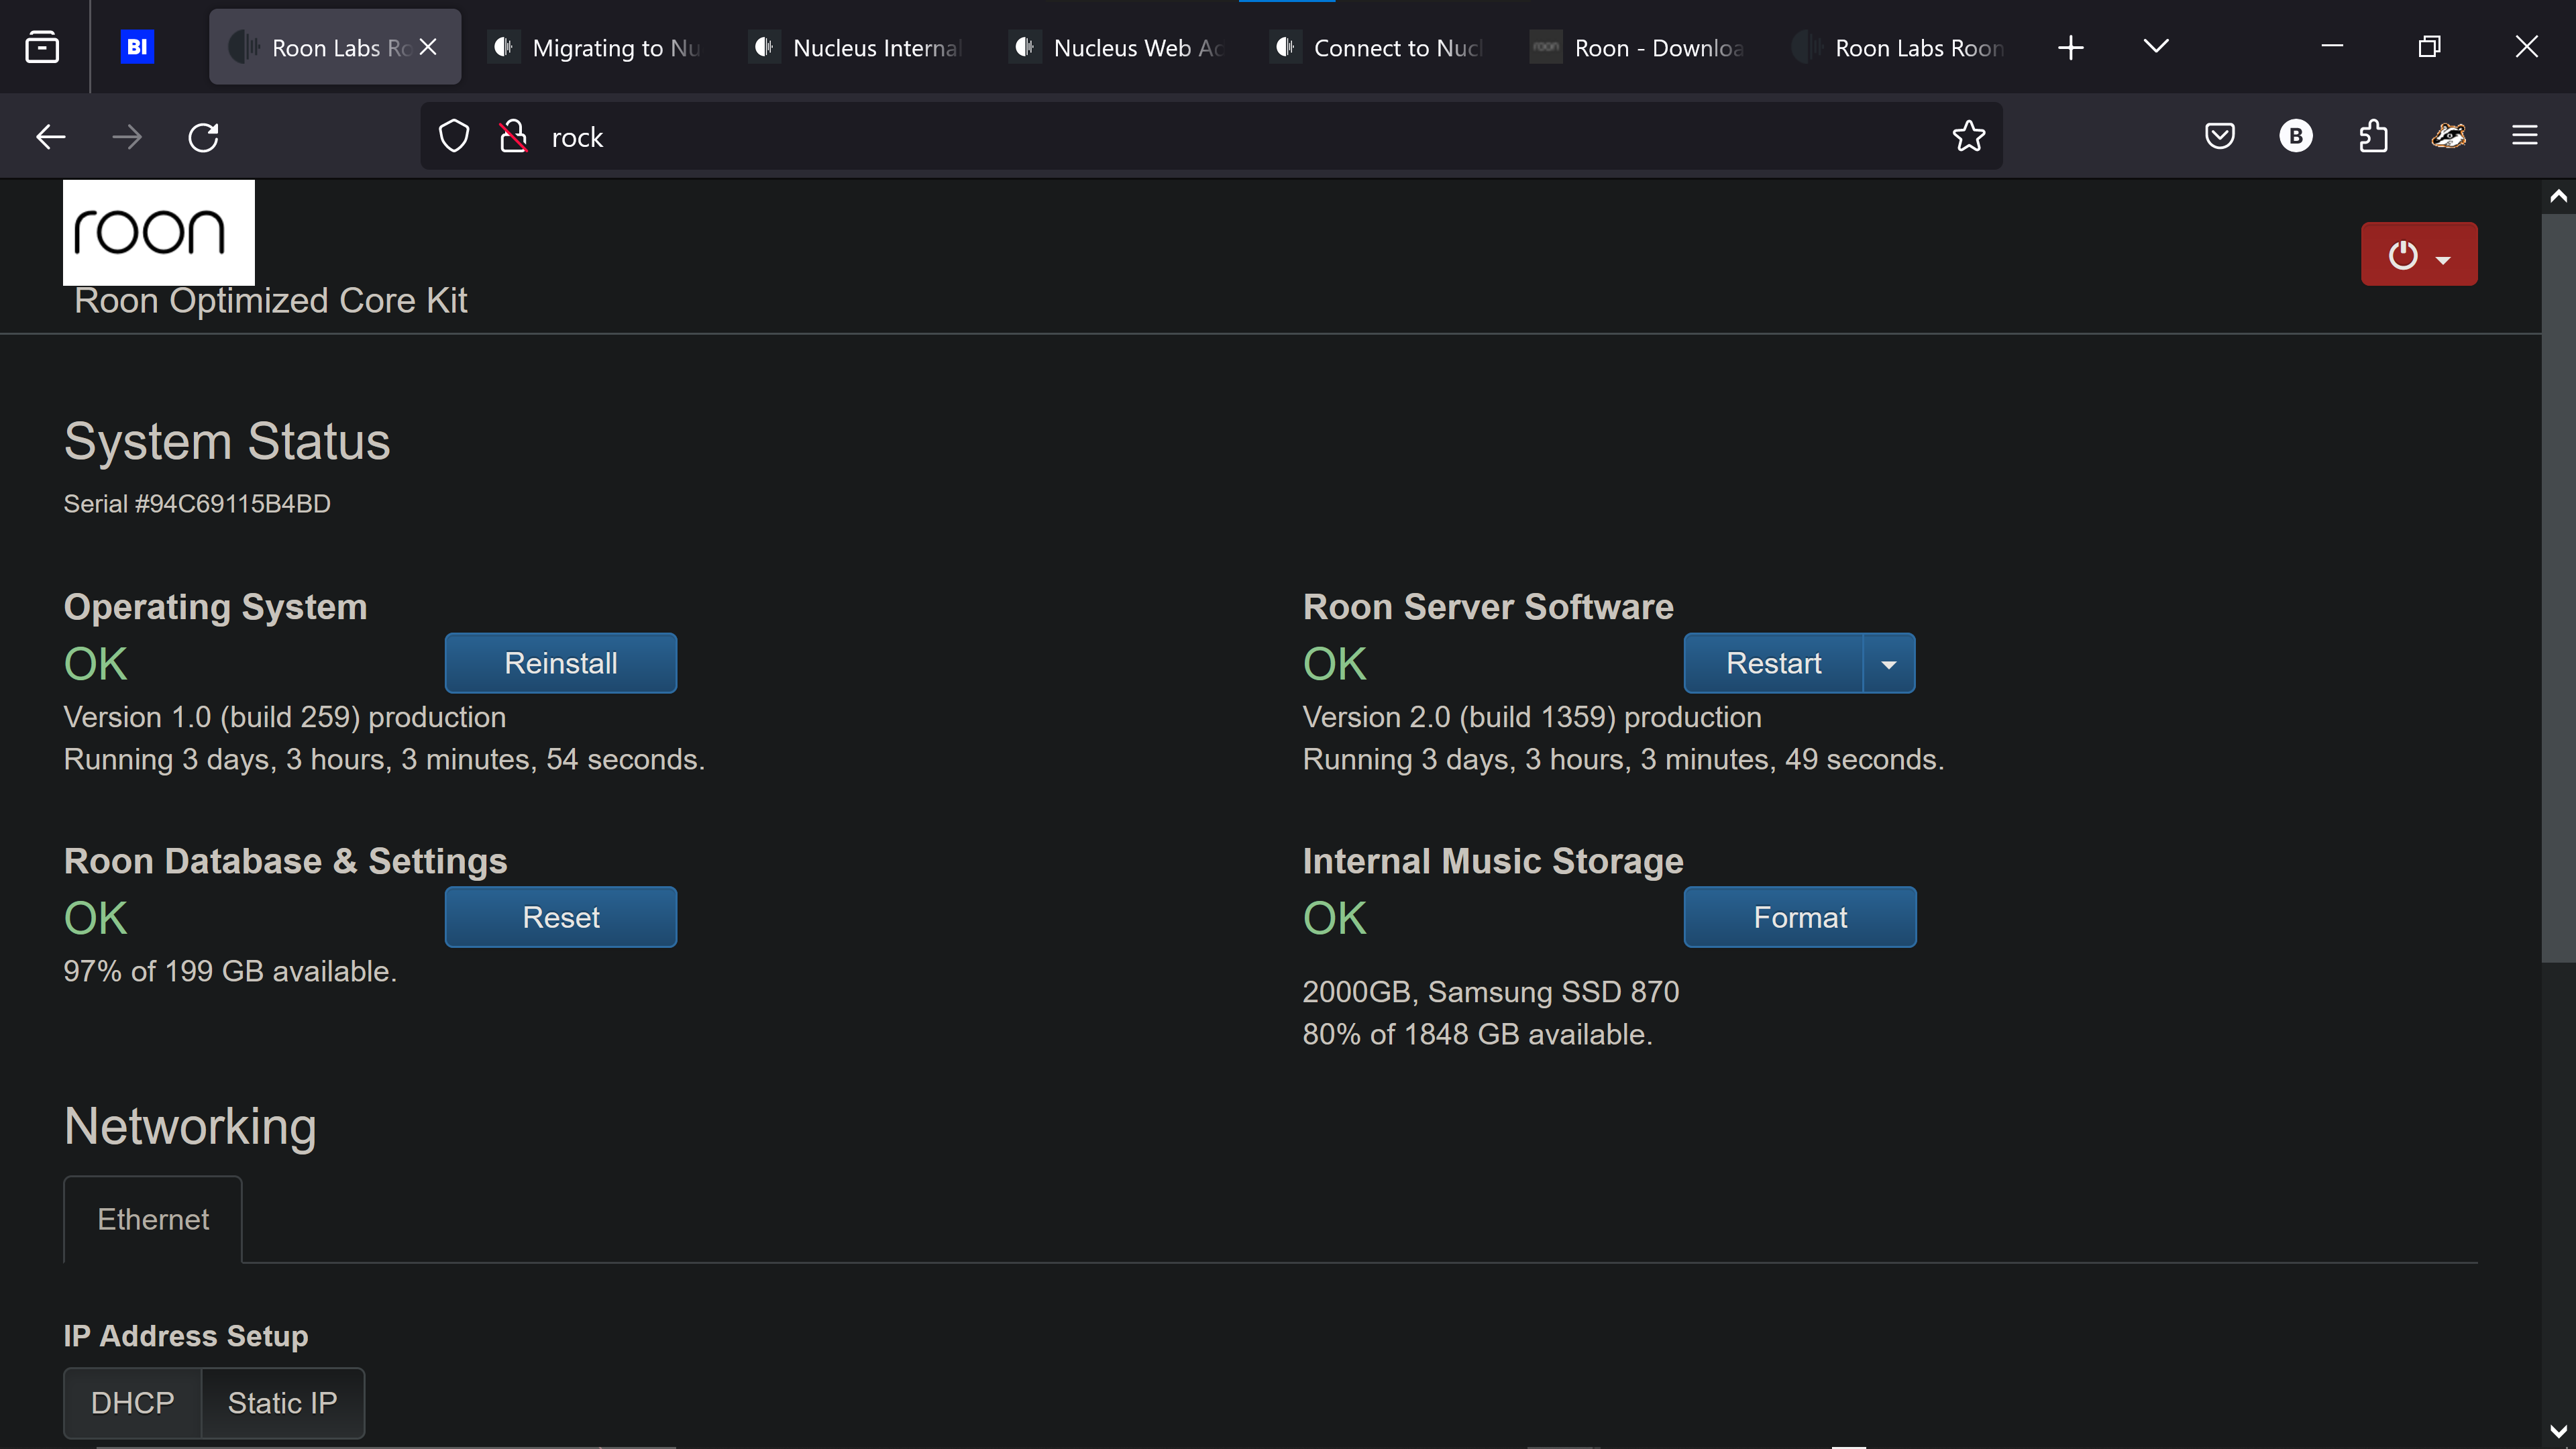This screenshot has width=2576, height=1449.
Task: Open a new browser tab
Action: click(2071, 47)
